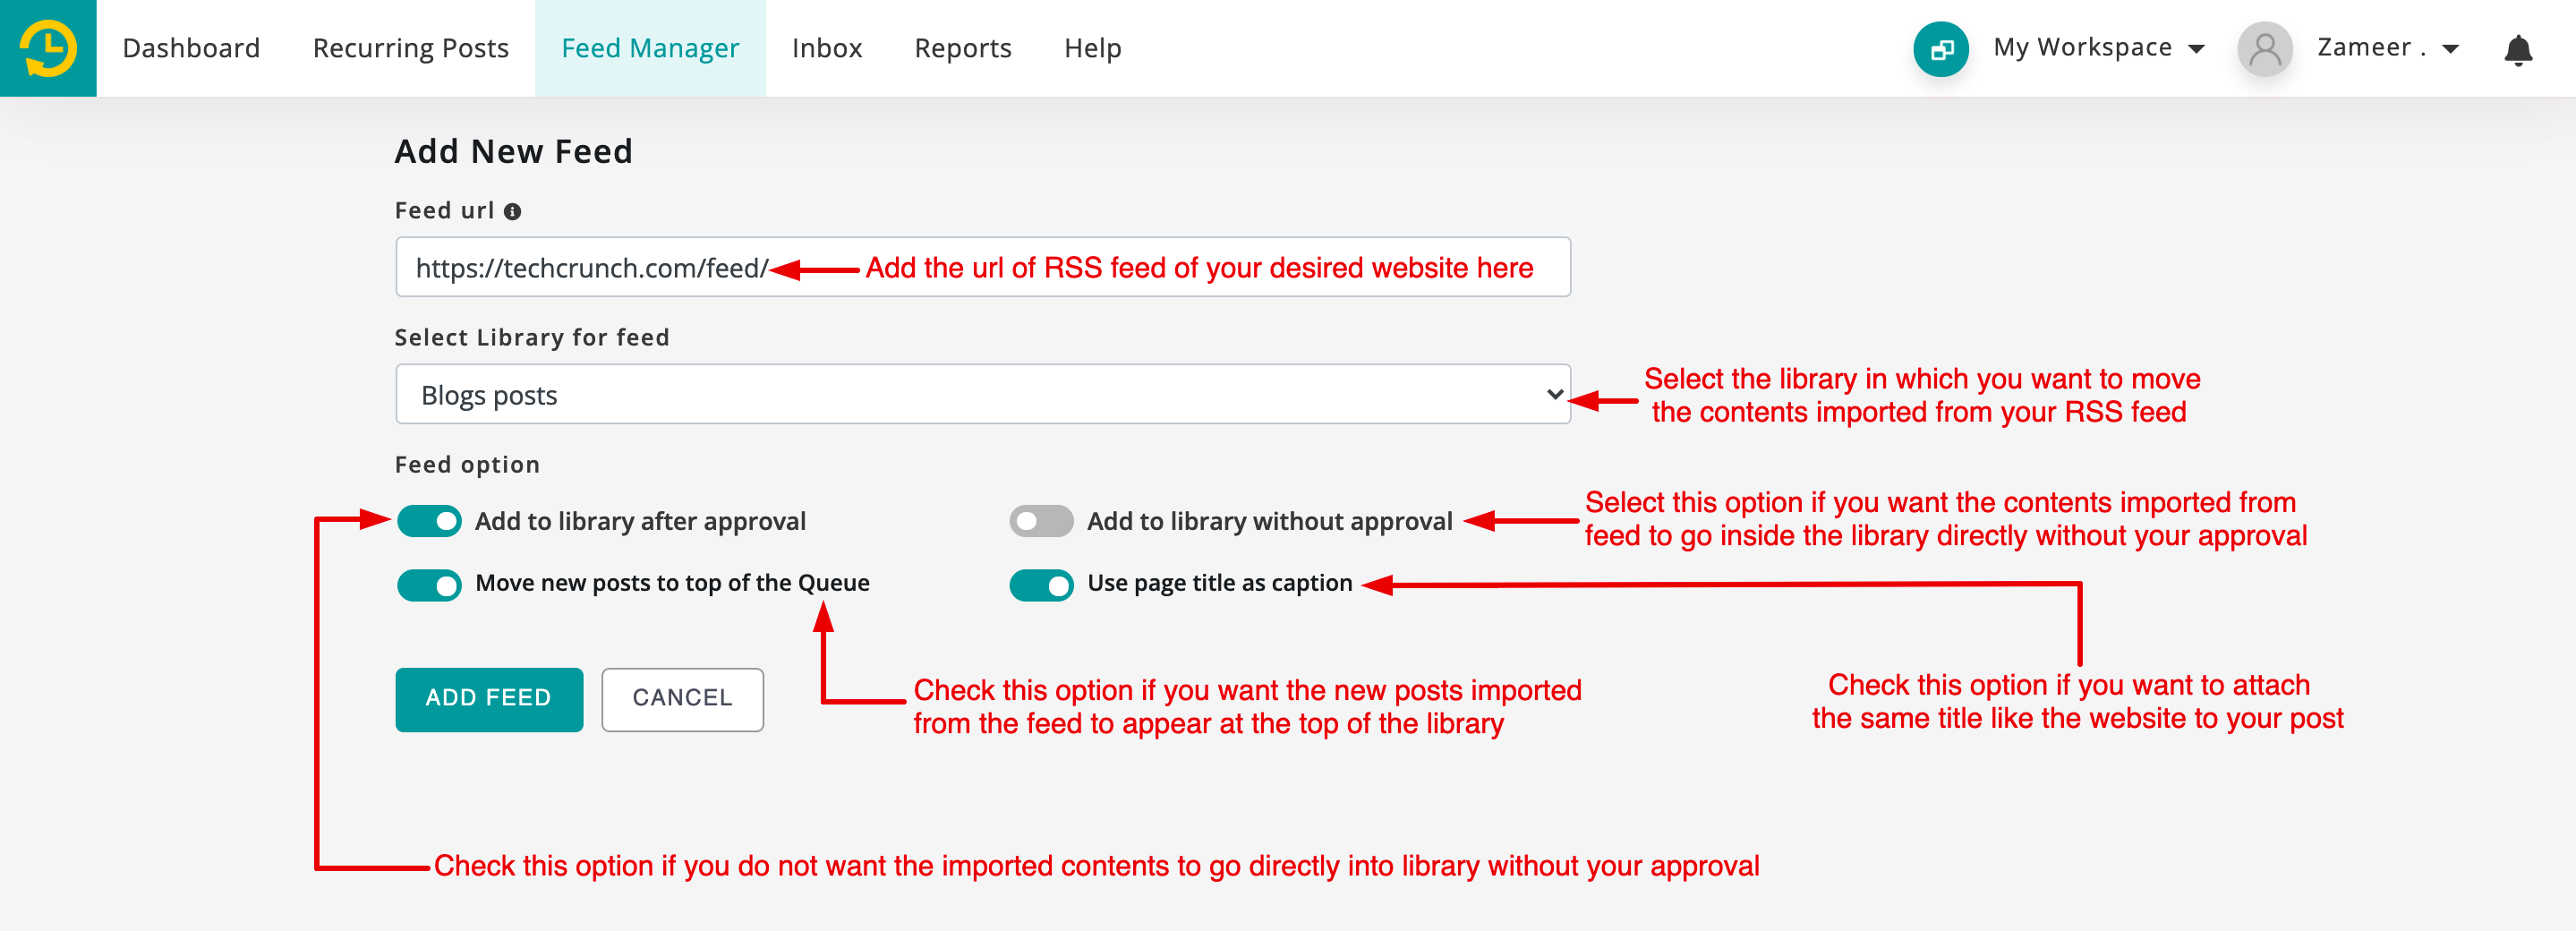Open the Select Library for feed dropdown

tap(982, 394)
